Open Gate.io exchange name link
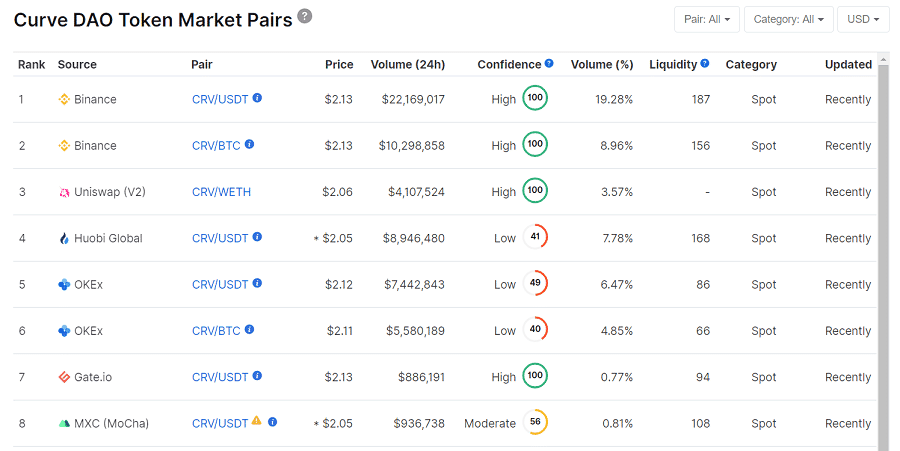The width and height of the screenshot is (900, 451). [x=93, y=377]
